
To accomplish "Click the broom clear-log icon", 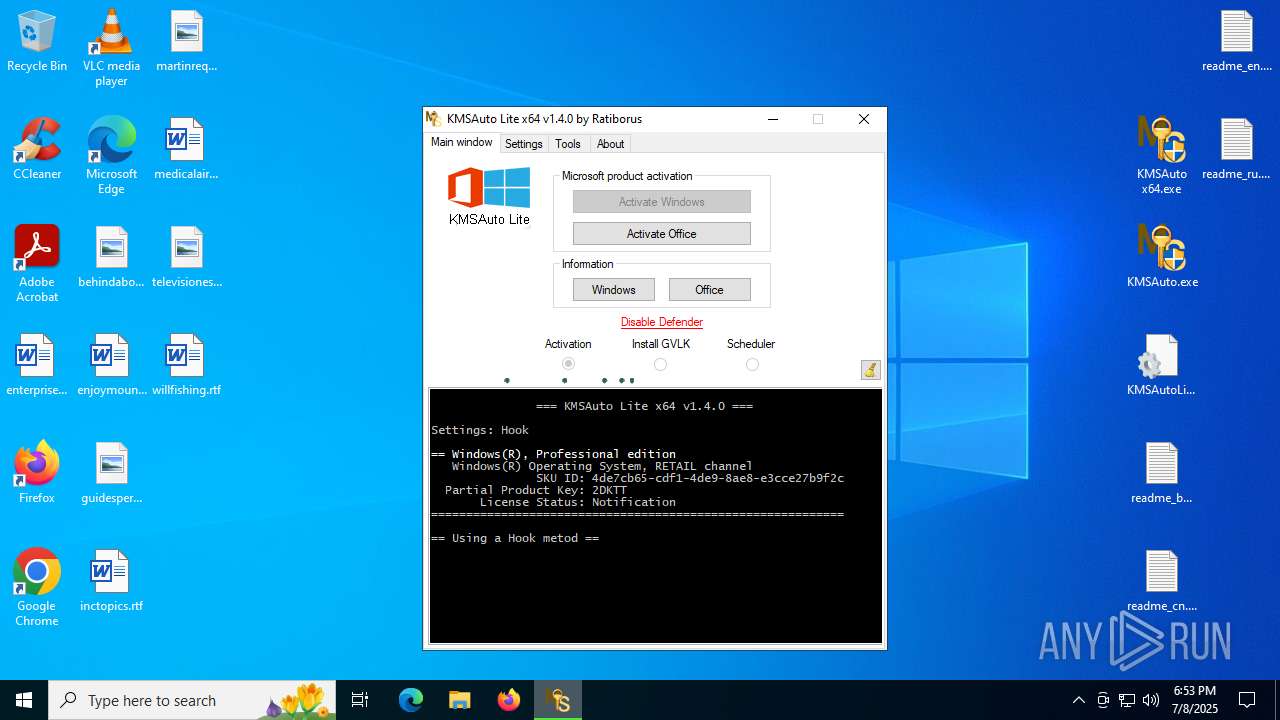I will point(870,370).
